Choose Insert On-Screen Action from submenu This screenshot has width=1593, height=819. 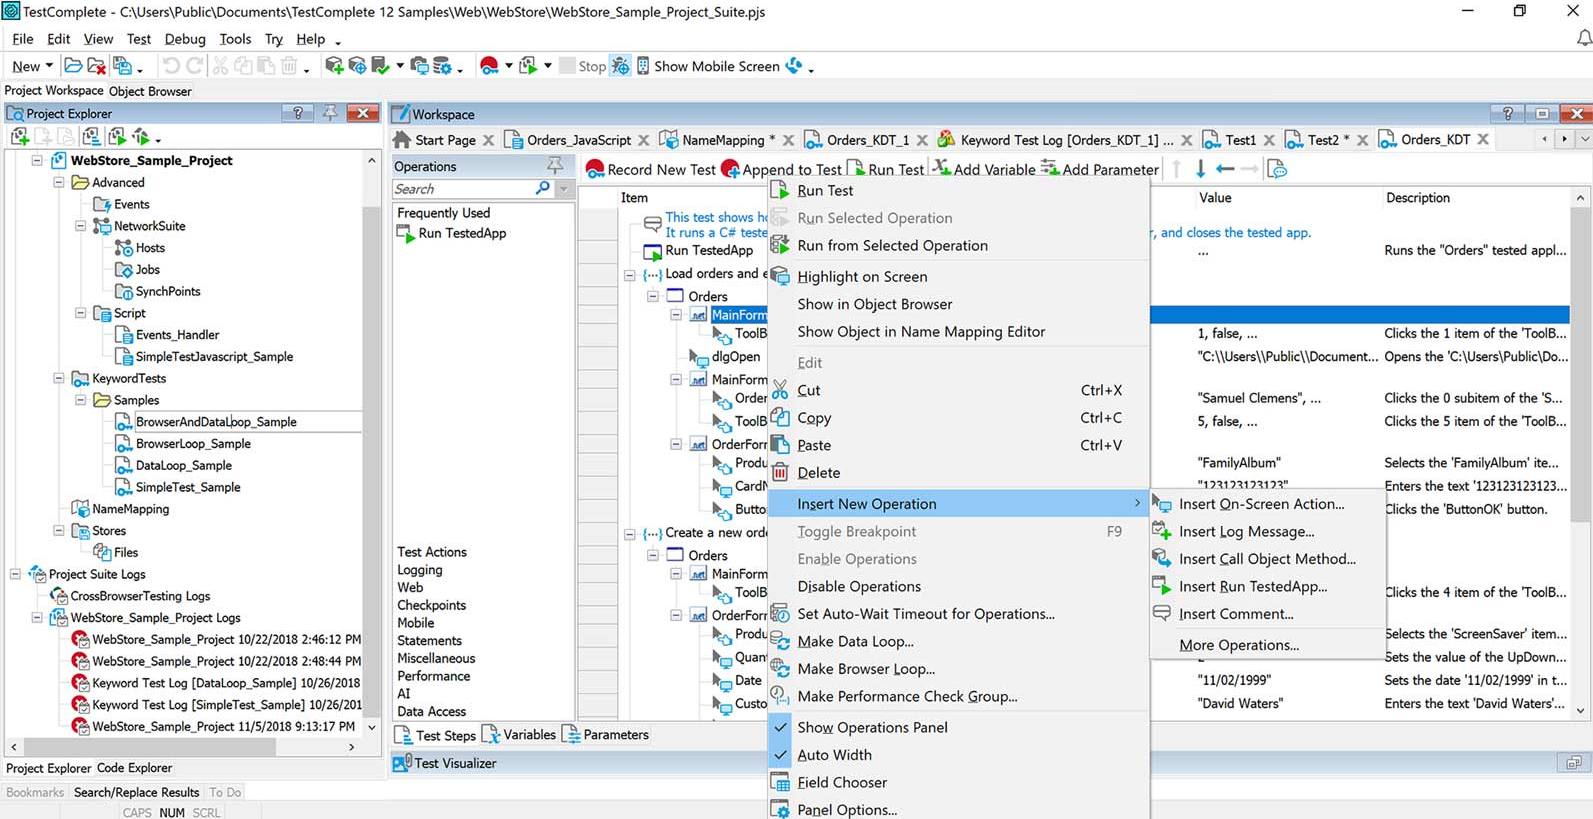tap(1261, 504)
